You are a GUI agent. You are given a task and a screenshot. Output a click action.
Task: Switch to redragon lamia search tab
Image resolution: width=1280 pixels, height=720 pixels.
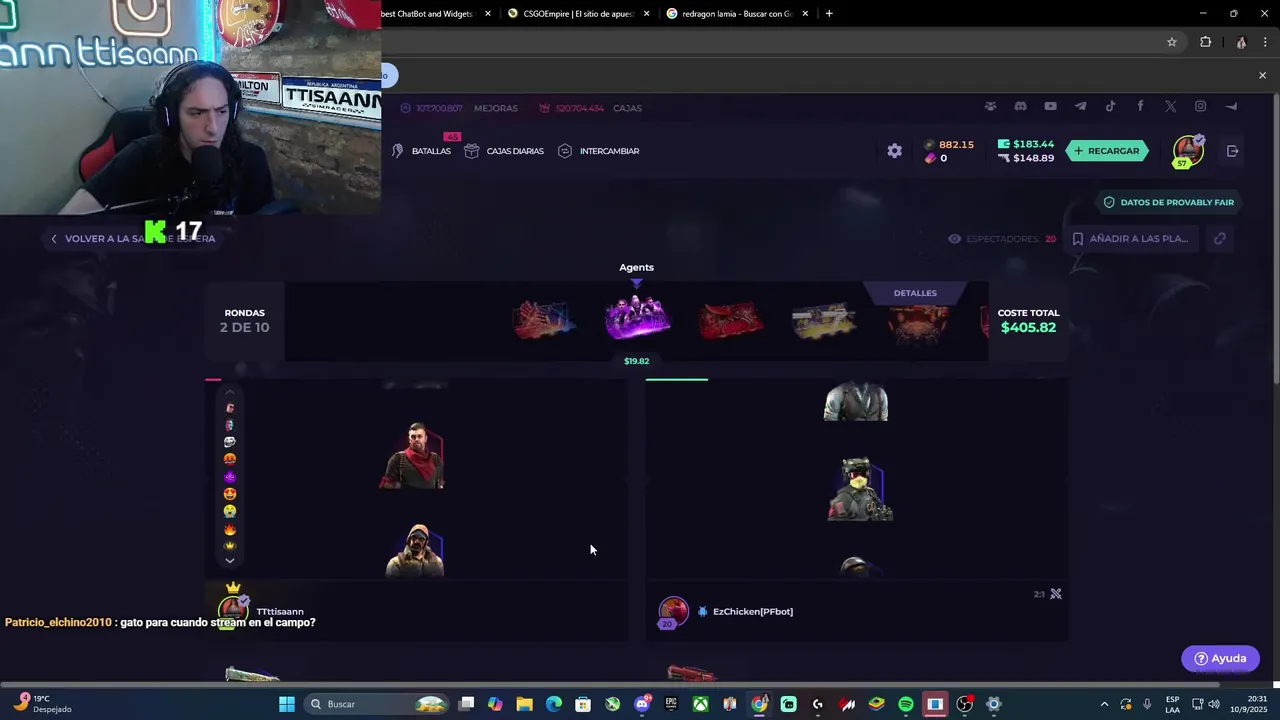click(x=737, y=14)
